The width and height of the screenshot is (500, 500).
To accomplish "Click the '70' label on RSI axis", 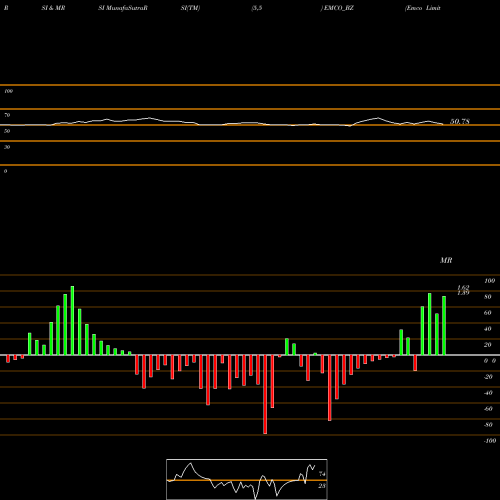I will point(7,115).
